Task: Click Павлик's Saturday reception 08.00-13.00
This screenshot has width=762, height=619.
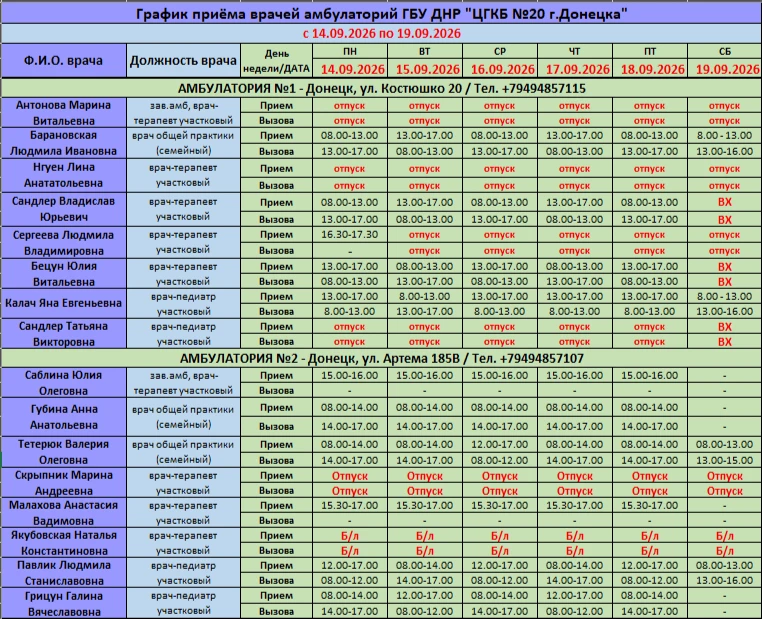Action: [x=724, y=566]
